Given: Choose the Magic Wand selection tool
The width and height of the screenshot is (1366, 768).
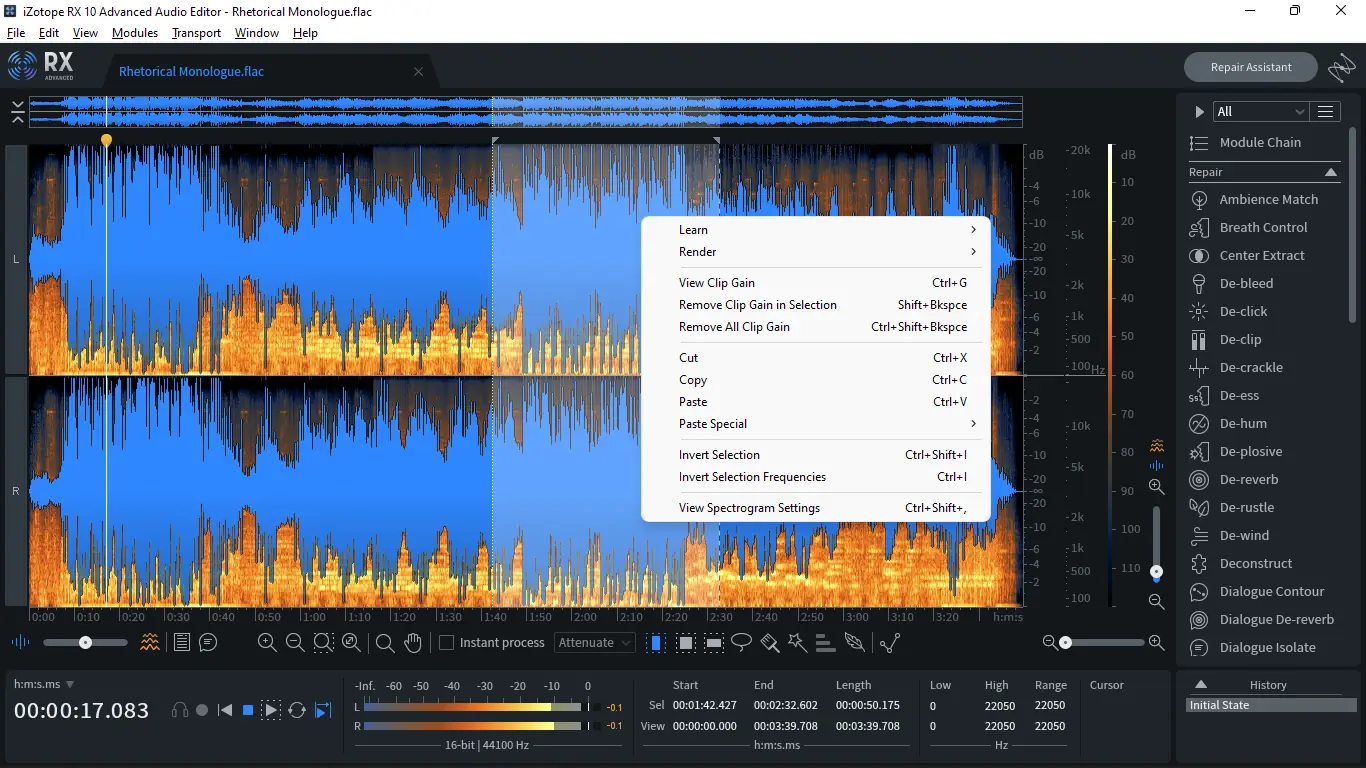Looking at the screenshot, I should 797,643.
